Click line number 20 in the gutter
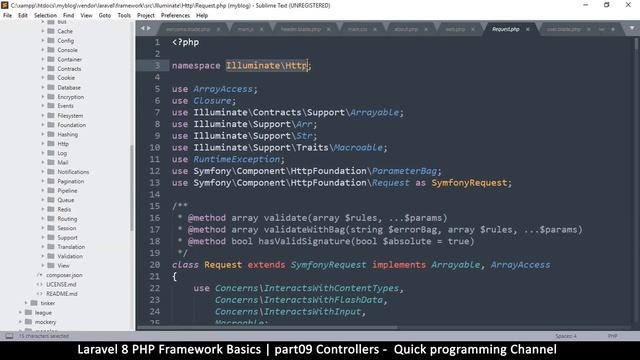The height and width of the screenshot is (360, 640). click(x=155, y=264)
